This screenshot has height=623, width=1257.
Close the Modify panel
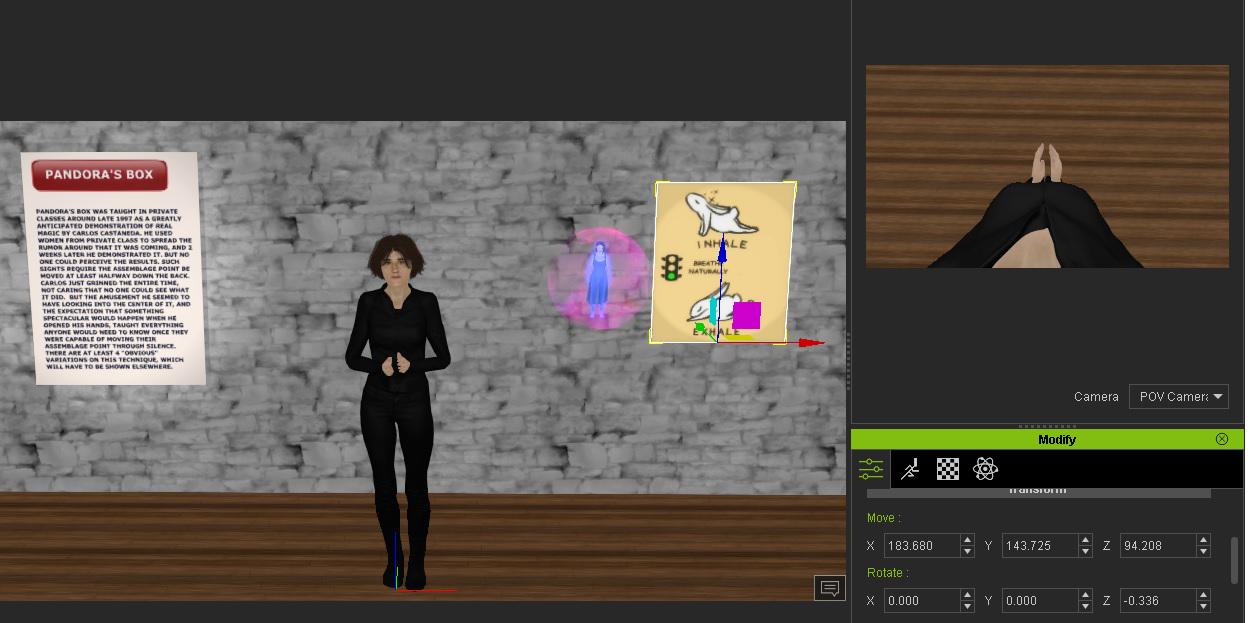point(1221,439)
